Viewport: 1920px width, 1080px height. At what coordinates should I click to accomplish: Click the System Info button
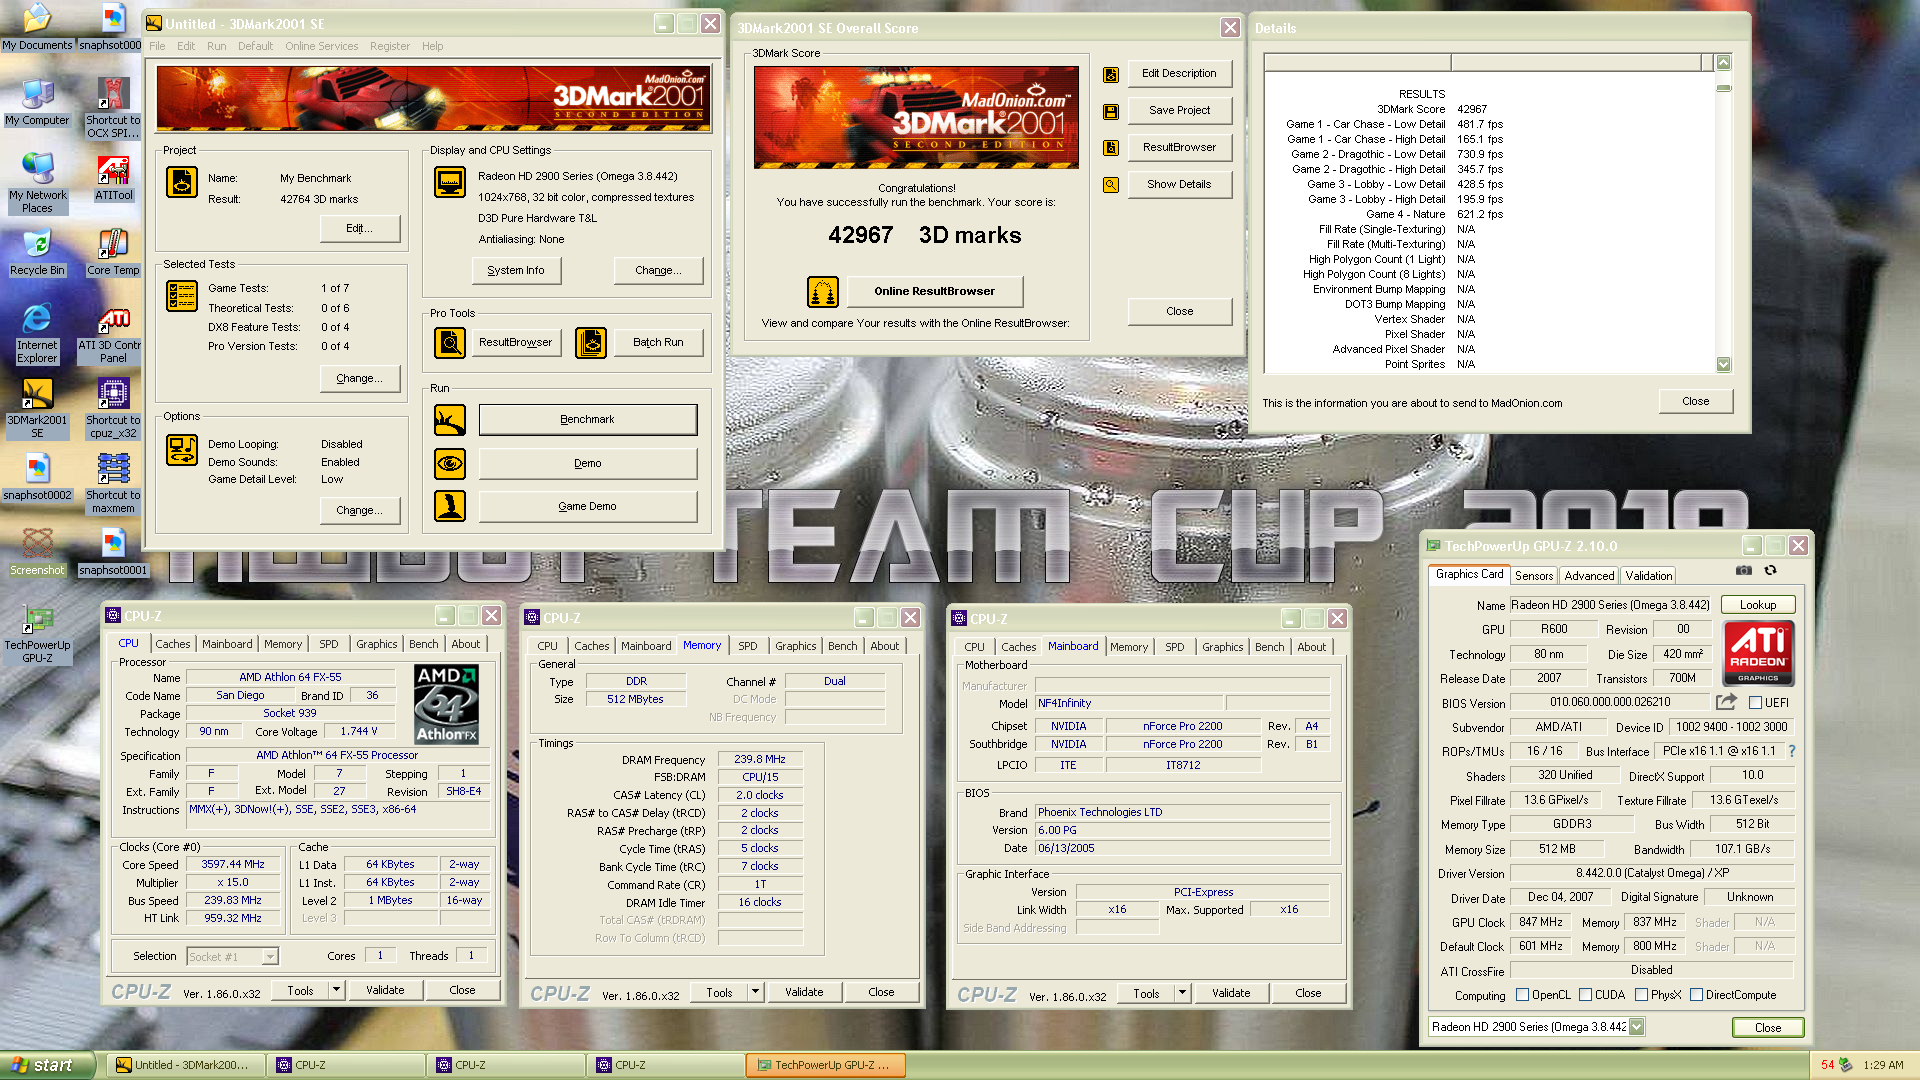click(x=516, y=271)
